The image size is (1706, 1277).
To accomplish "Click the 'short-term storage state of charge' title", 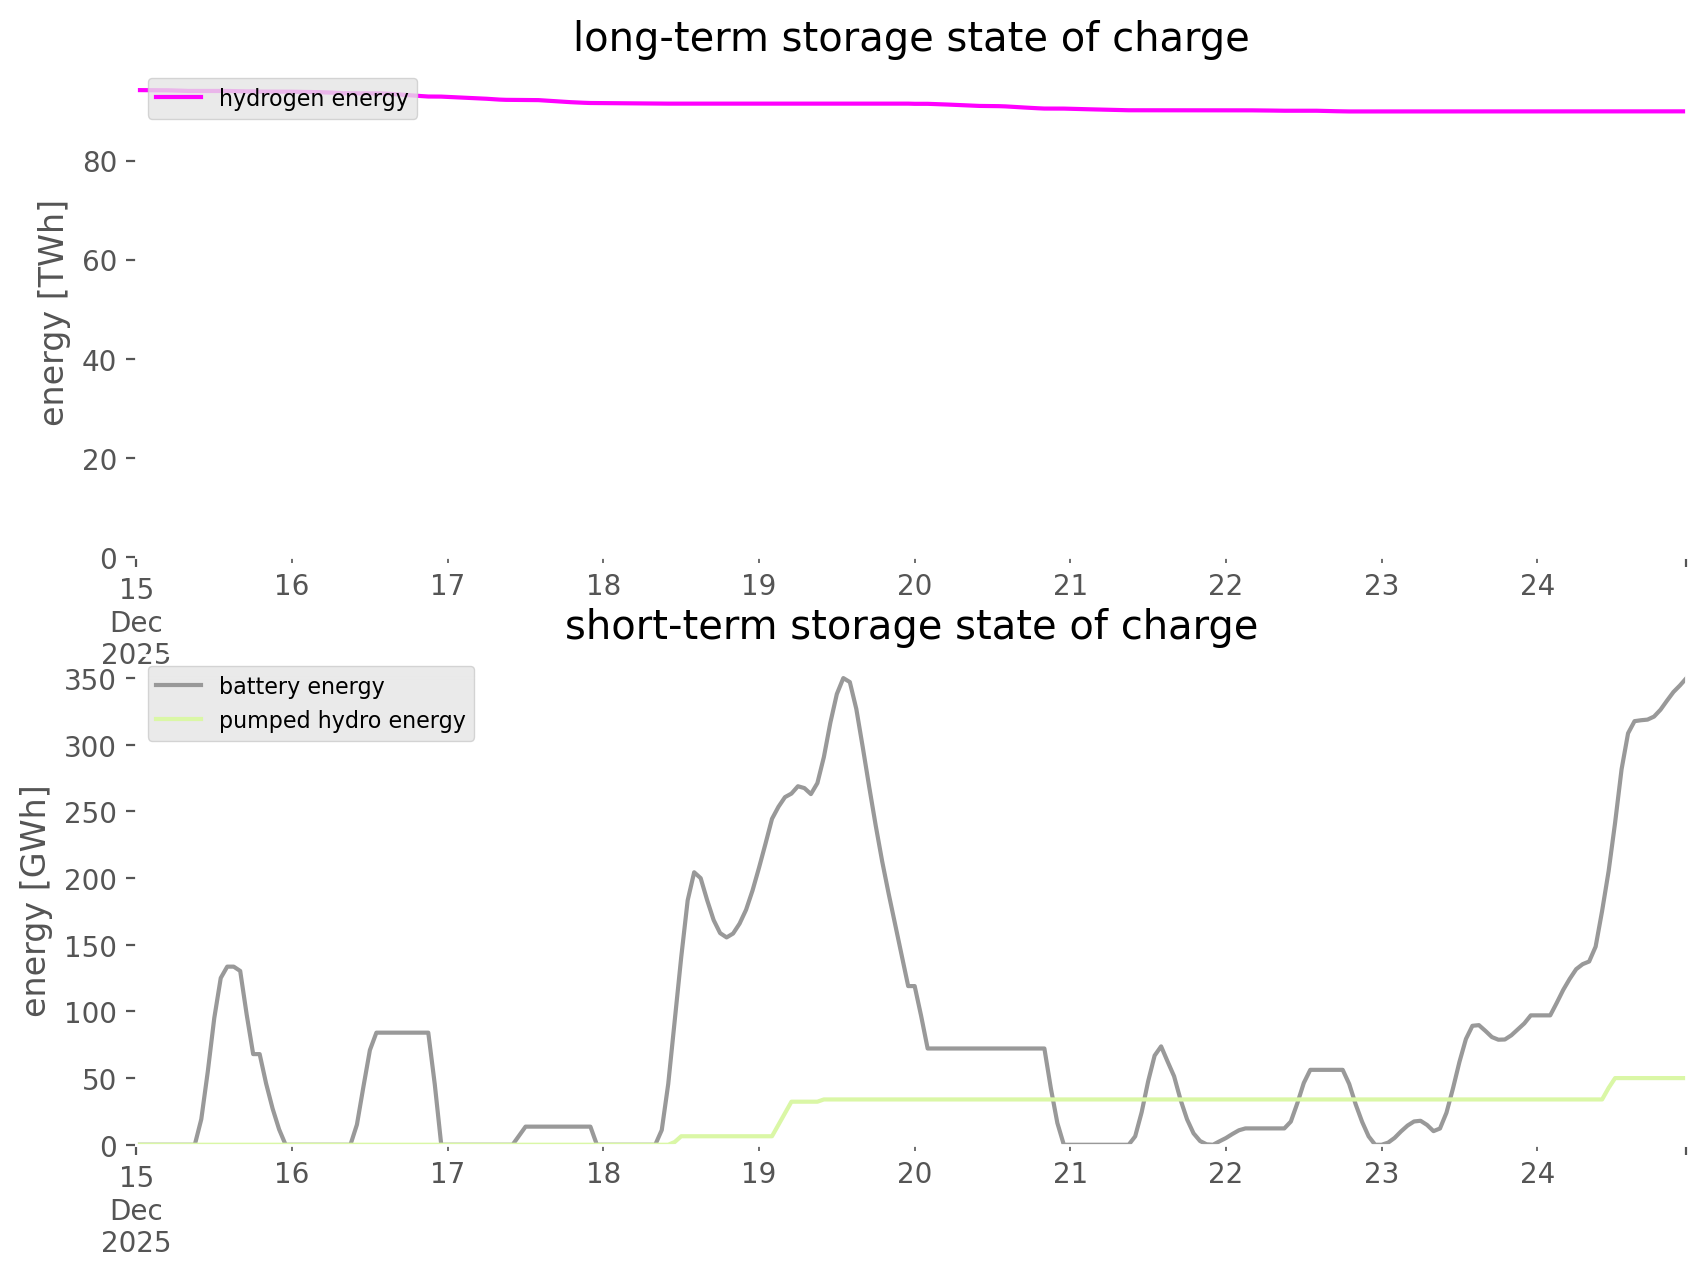I will pyautogui.click(x=910, y=626).
